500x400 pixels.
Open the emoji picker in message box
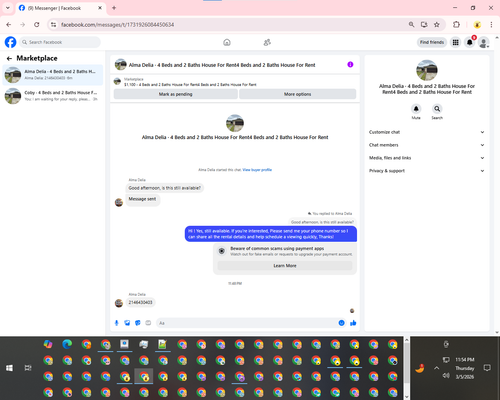pos(341,323)
